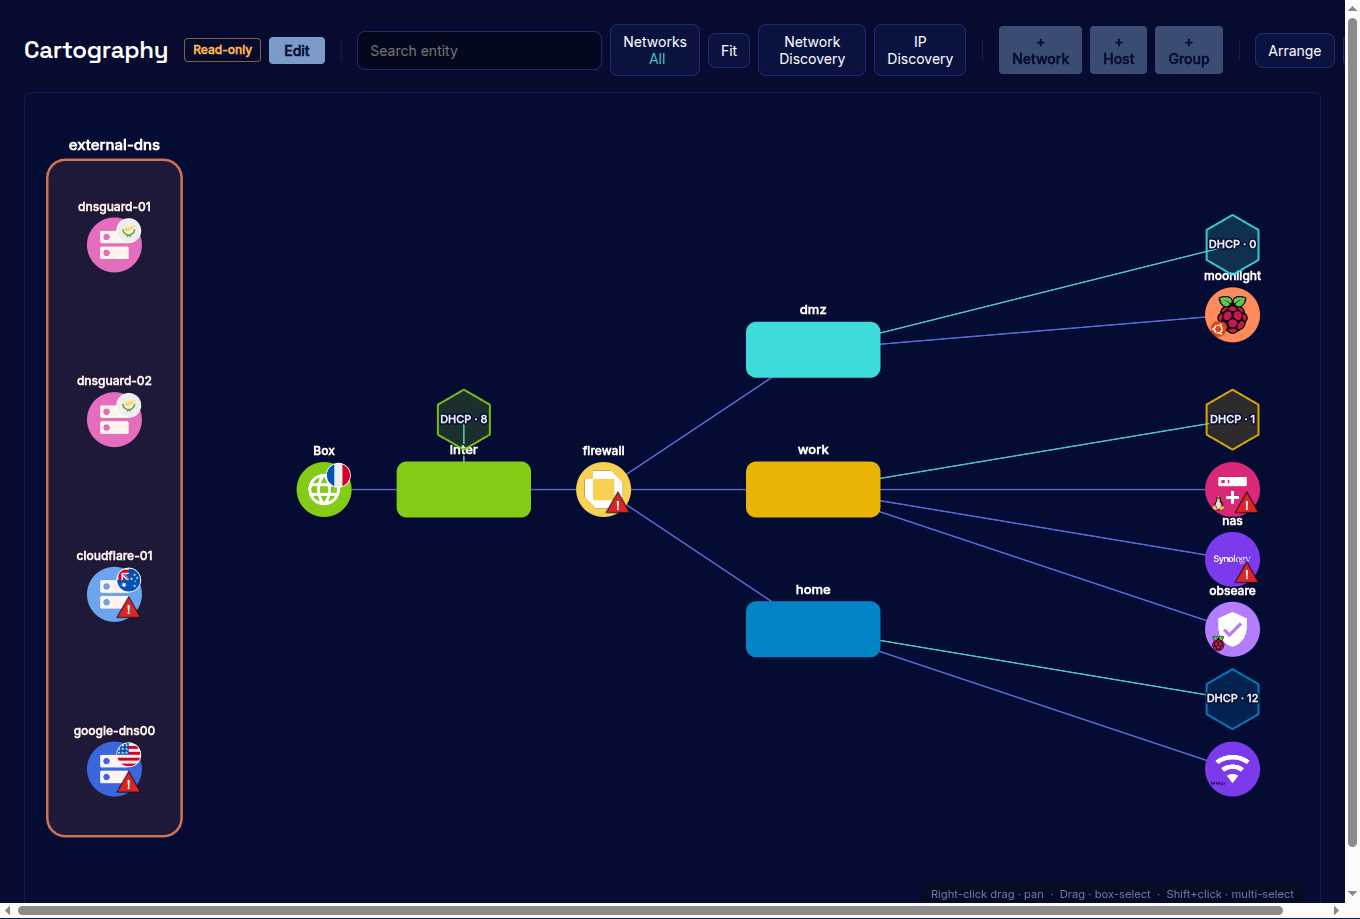The height and width of the screenshot is (919, 1360).
Task: Add a new Host
Action: 1118,50
